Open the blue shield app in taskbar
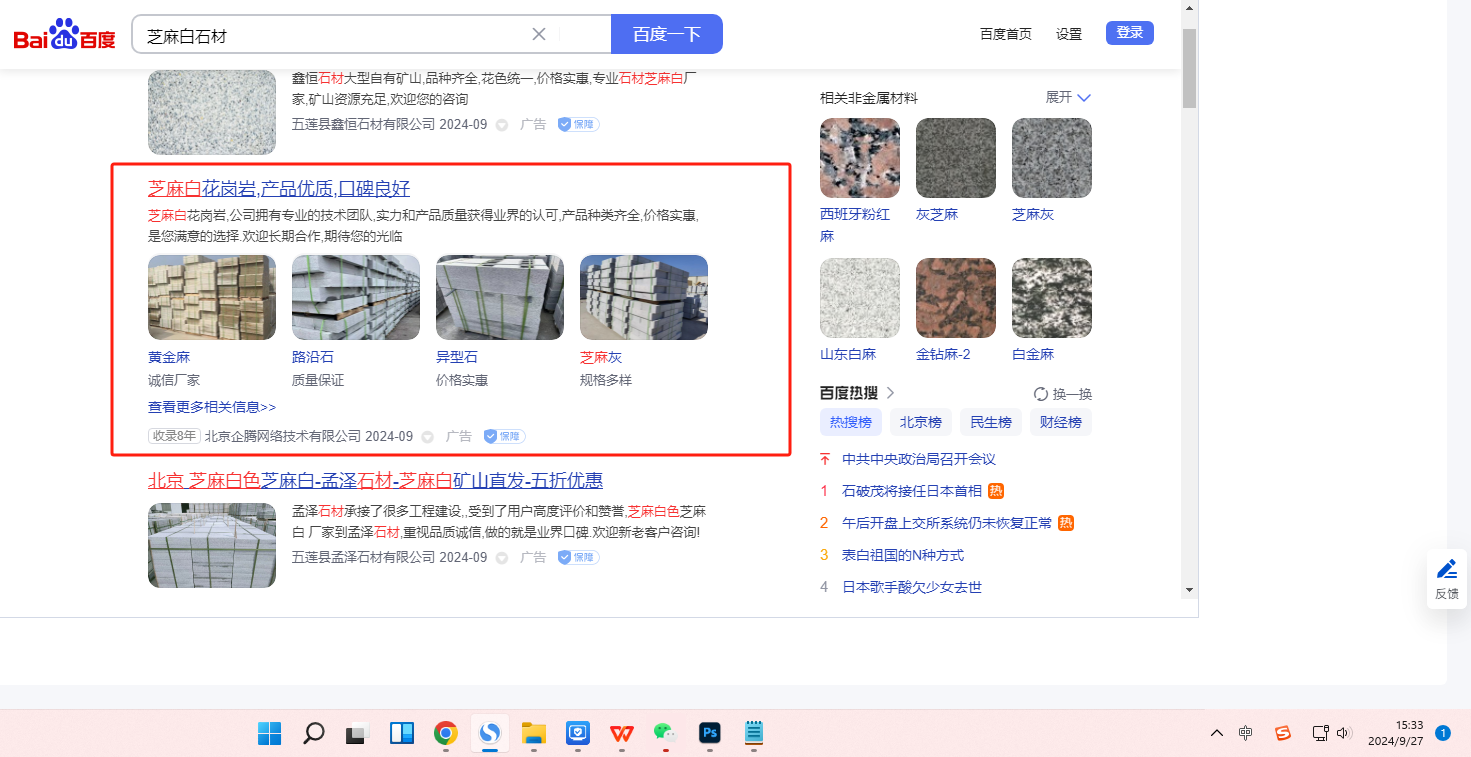This screenshot has height=757, width=1471. tap(578, 733)
